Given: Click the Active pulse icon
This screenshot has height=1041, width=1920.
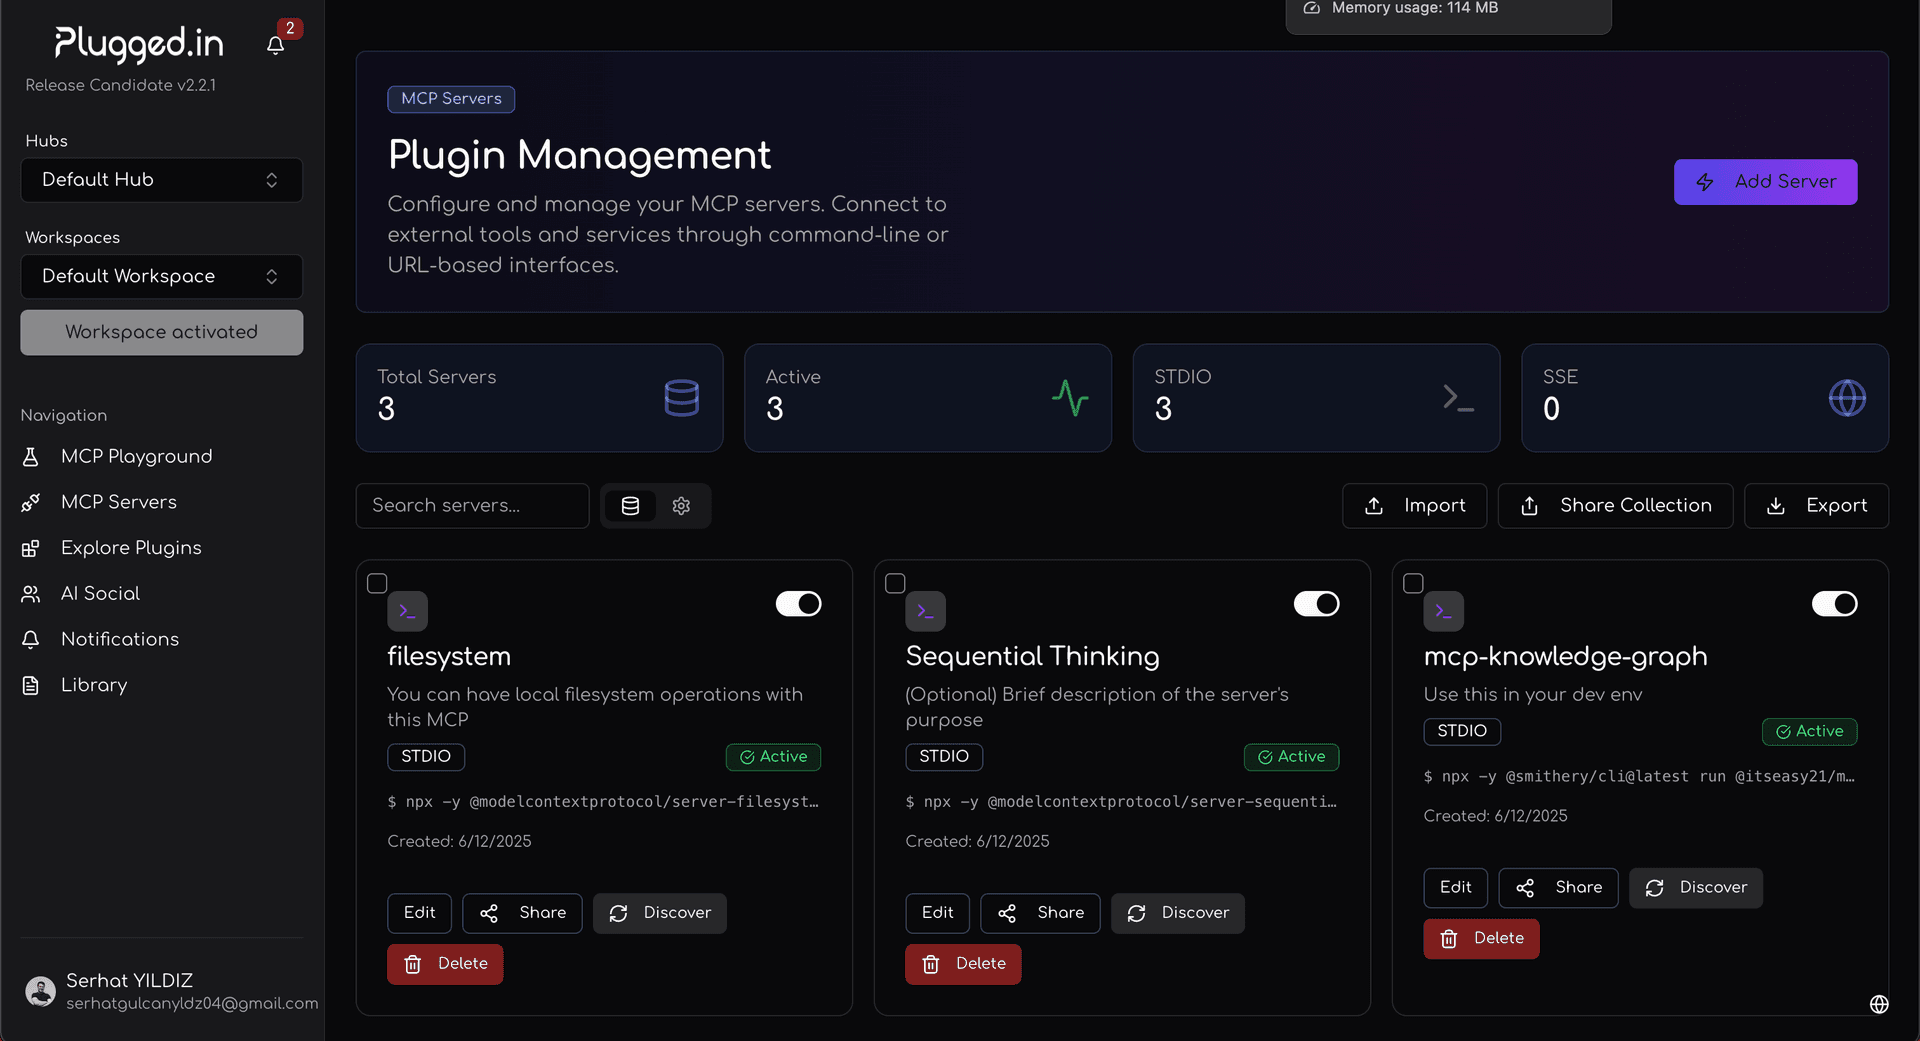Looking at the screenshot, I should click(x=1070, y=398).
